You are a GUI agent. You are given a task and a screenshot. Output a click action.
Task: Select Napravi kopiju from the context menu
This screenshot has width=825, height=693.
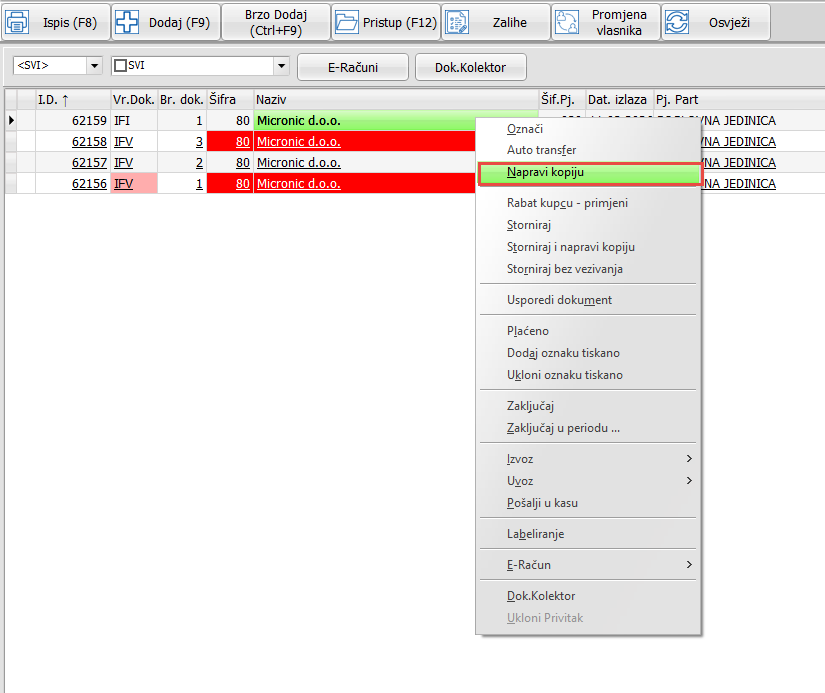tap(588, 172)
